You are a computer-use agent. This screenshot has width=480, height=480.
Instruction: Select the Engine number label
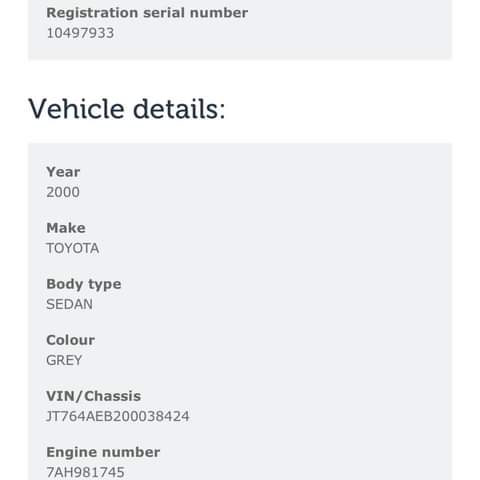coord(103,452)
